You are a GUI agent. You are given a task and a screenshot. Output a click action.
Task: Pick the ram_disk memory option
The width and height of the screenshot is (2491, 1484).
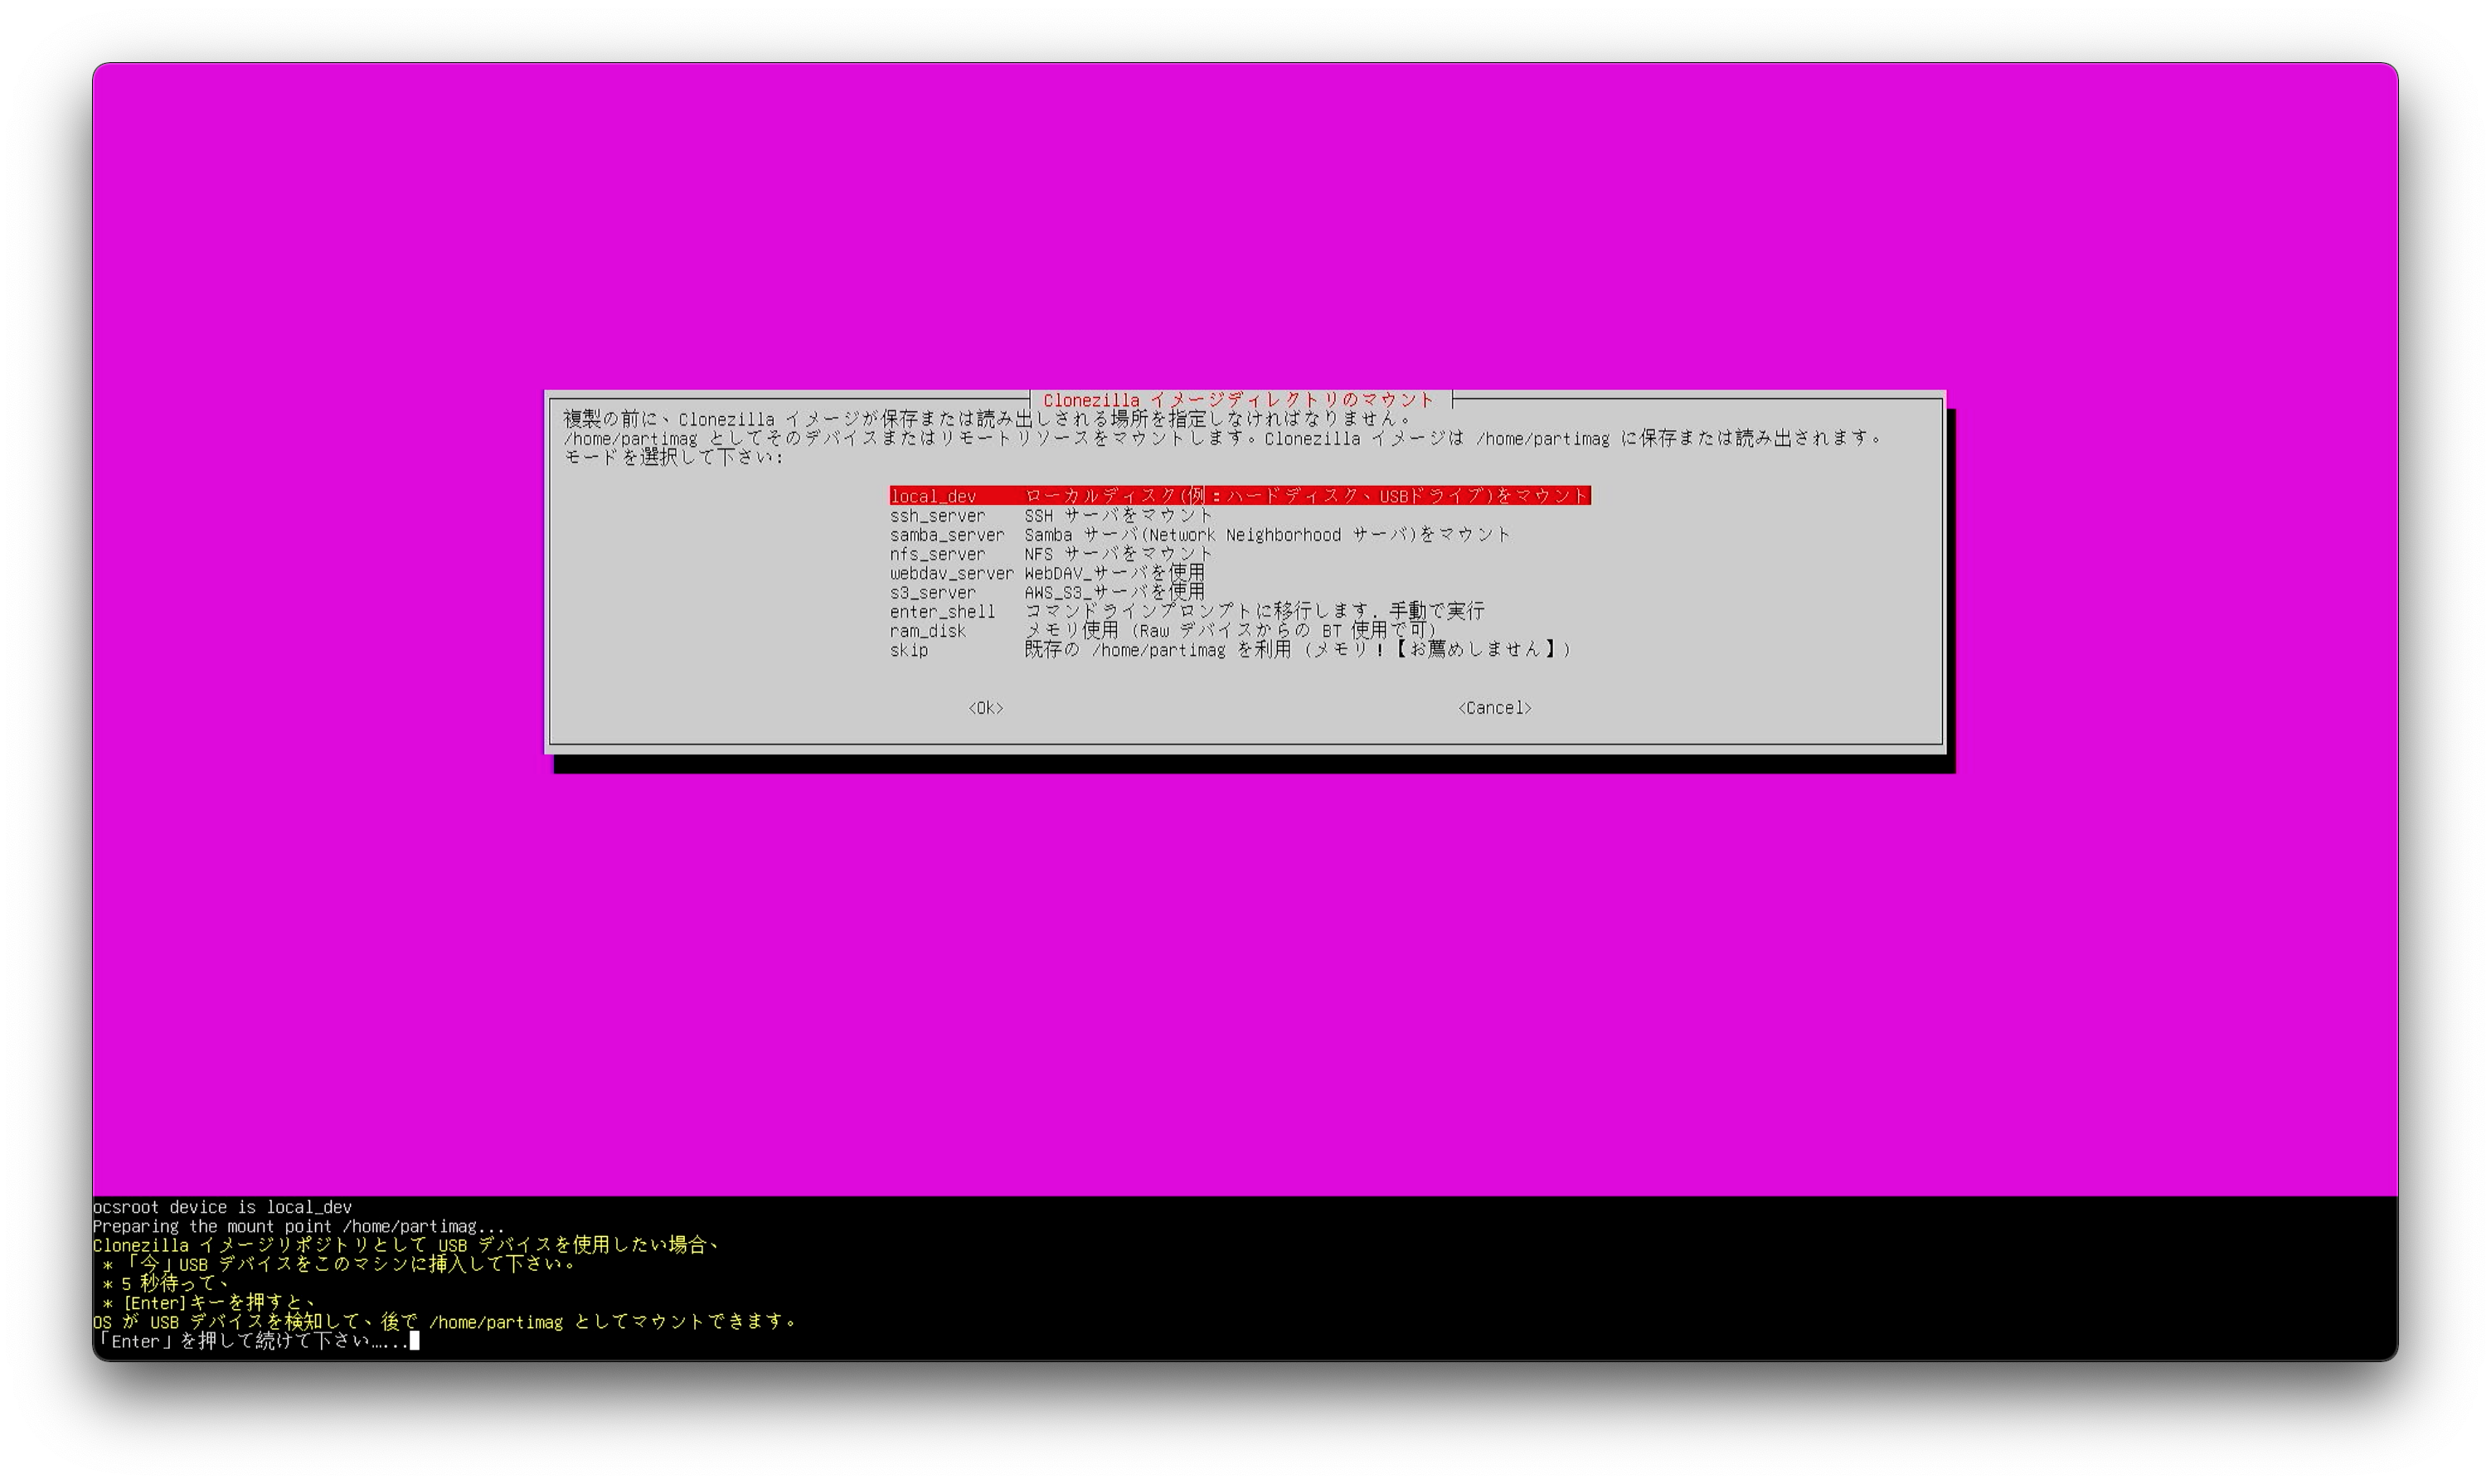pyautogui.click(x=927, y=631)
